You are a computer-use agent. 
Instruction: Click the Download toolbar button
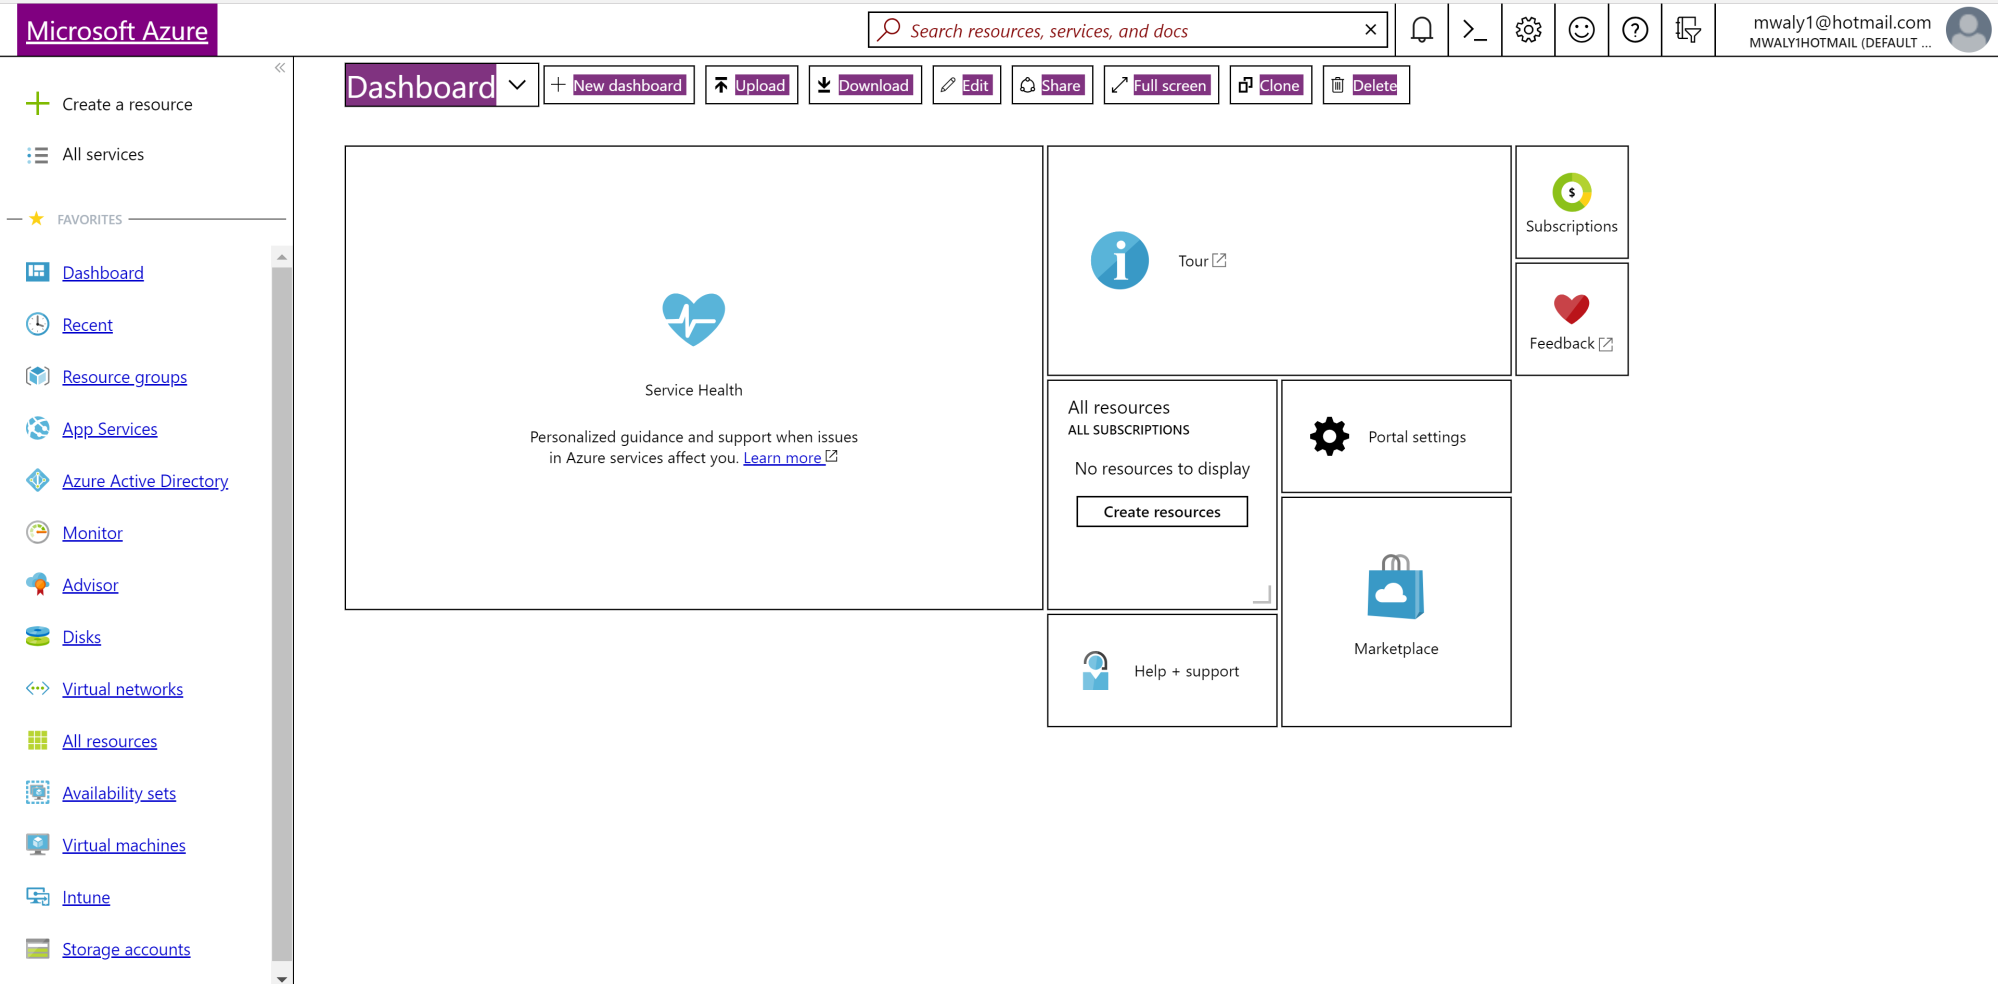click(865, 85)
